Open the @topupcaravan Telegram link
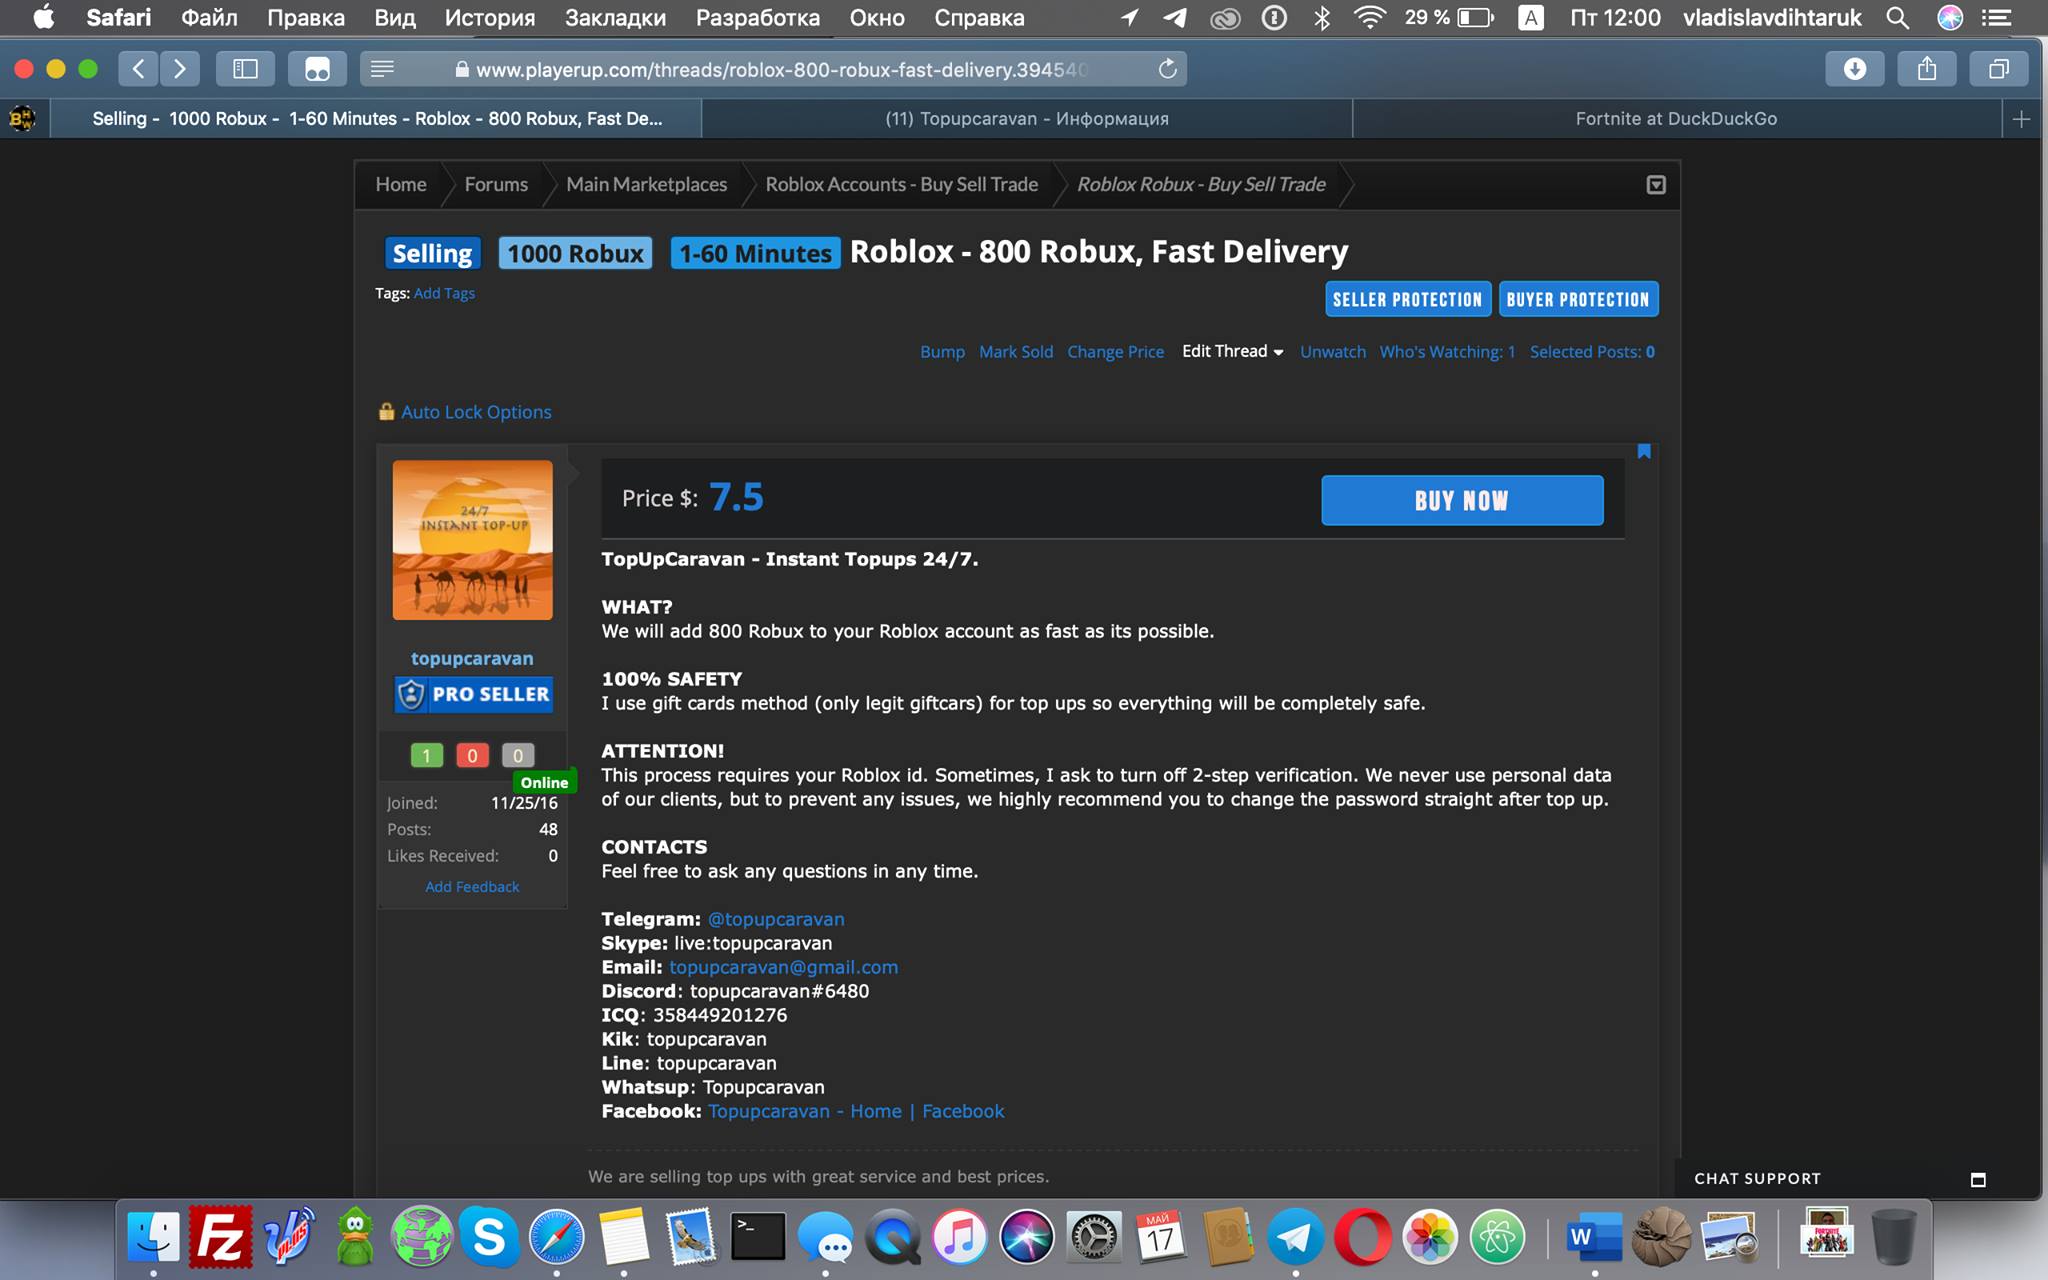The image size is (2048, 1280). click(776, 919)
